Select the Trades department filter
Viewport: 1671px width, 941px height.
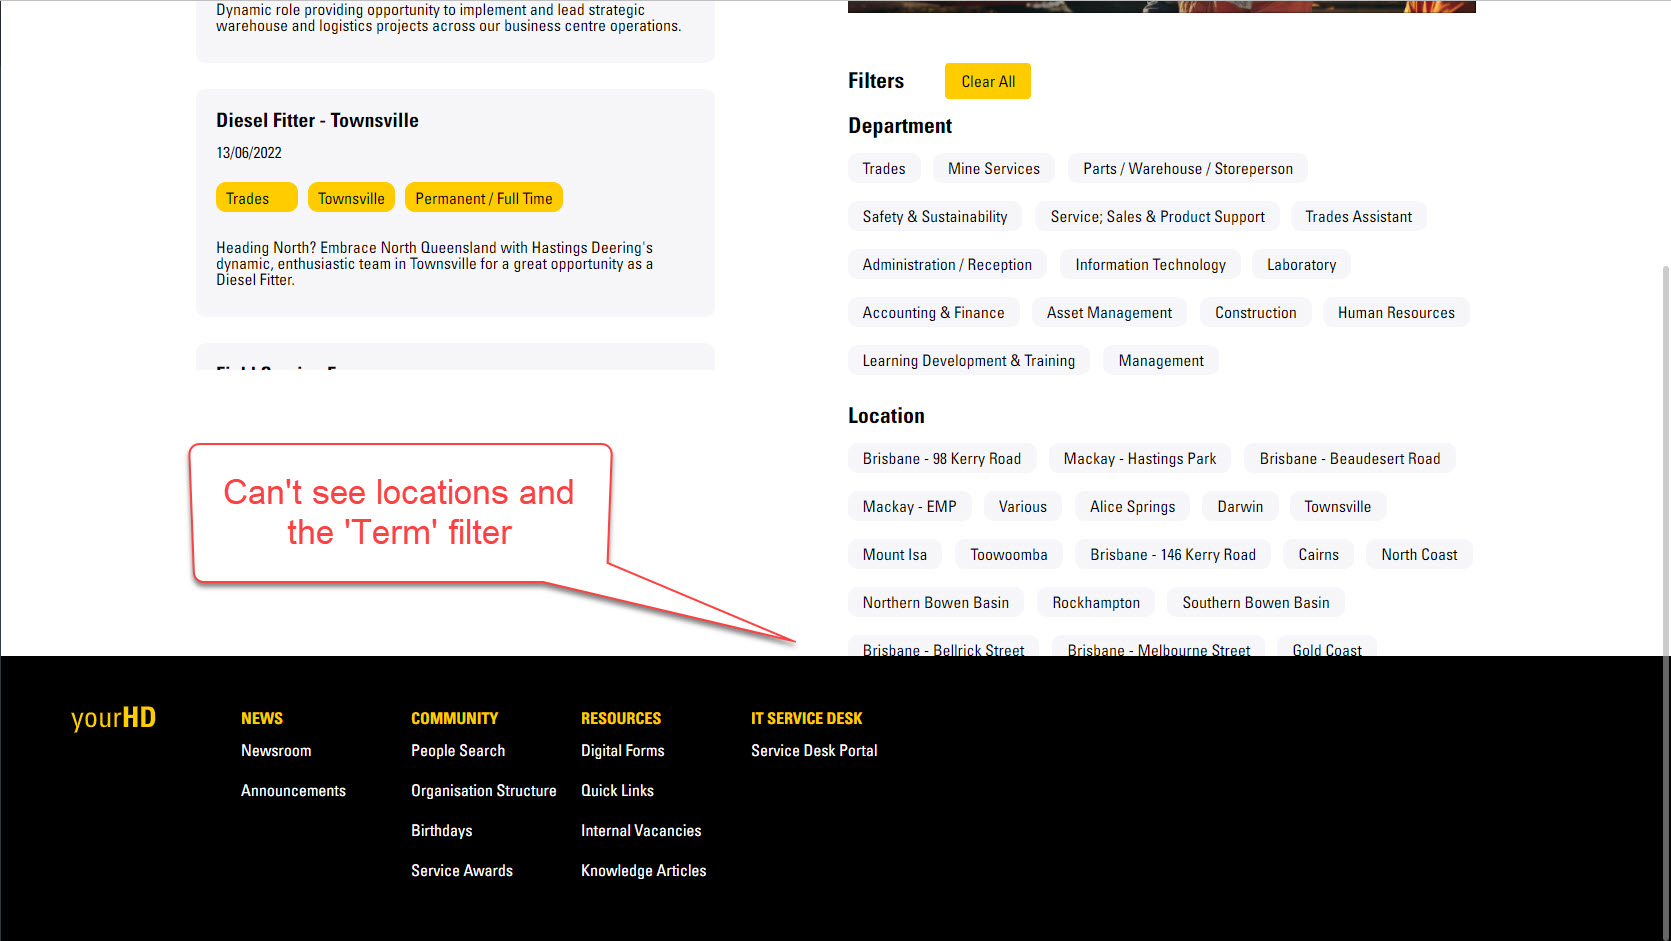(884, 169)
